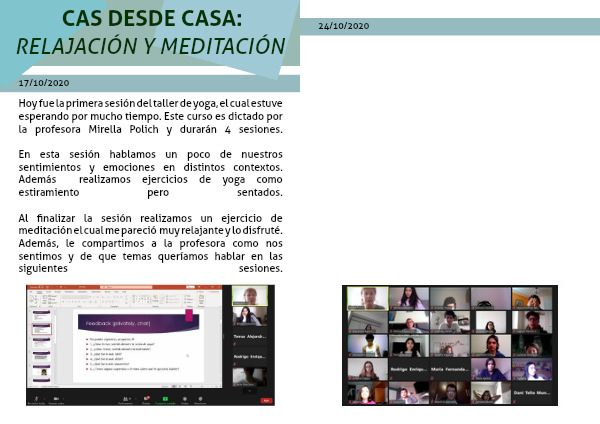Click the 24/10/2020 date header

[344, 24]
